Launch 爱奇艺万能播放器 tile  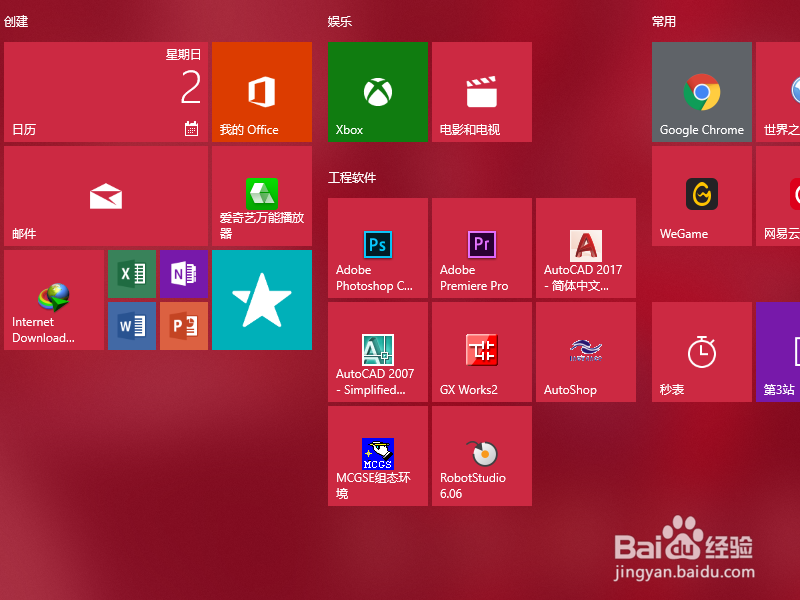[x=262, y=196]
